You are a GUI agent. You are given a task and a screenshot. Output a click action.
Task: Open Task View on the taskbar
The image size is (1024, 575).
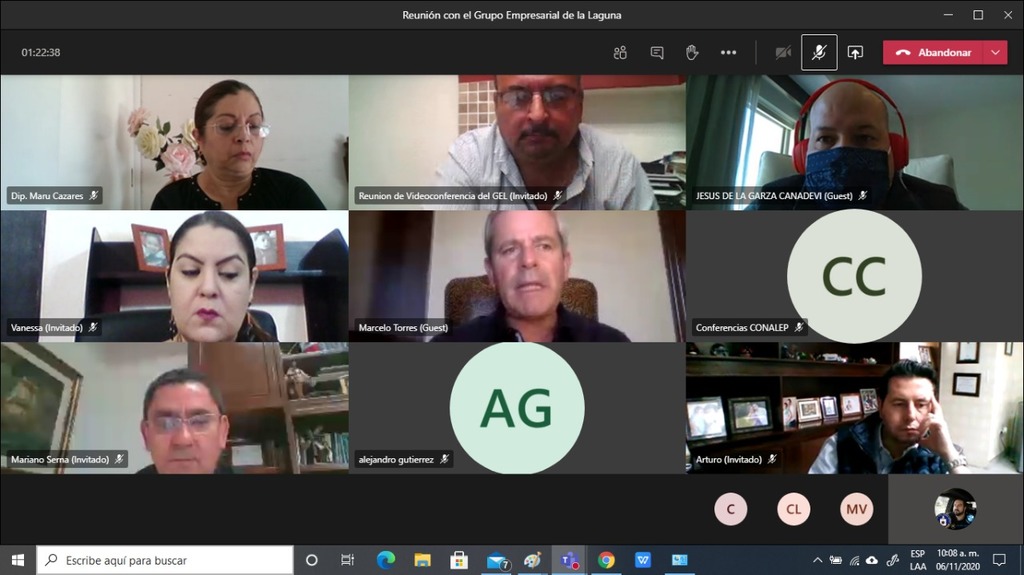347,560
